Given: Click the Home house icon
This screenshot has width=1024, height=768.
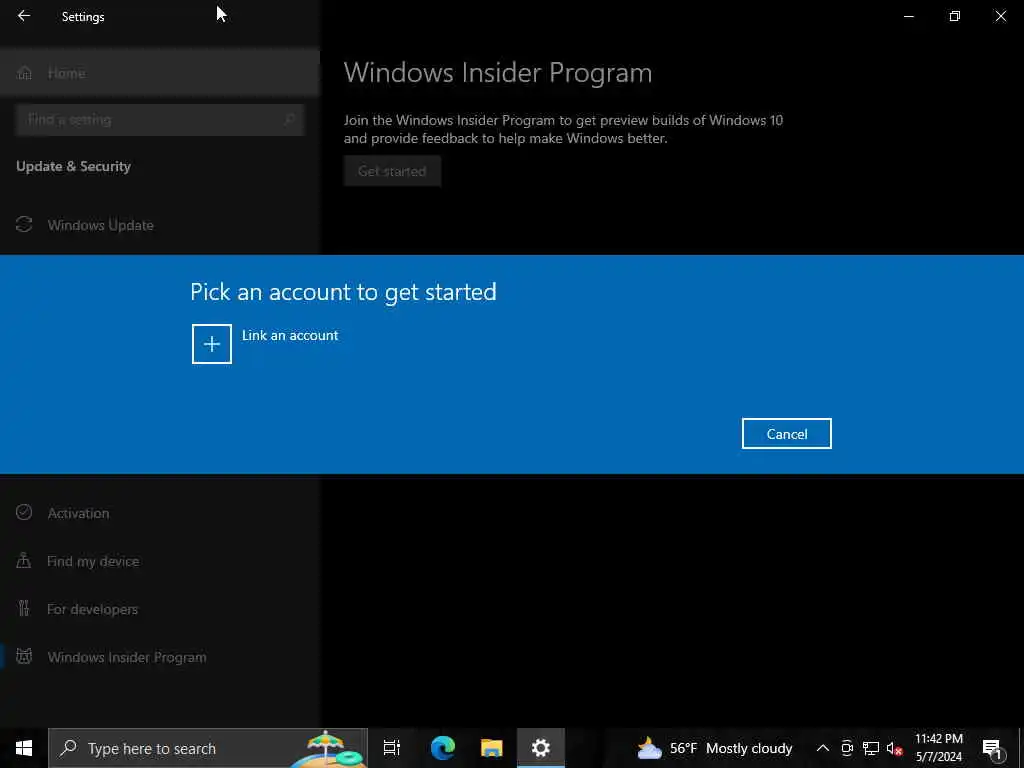Looking at the screenshot, I should [25, 72].
